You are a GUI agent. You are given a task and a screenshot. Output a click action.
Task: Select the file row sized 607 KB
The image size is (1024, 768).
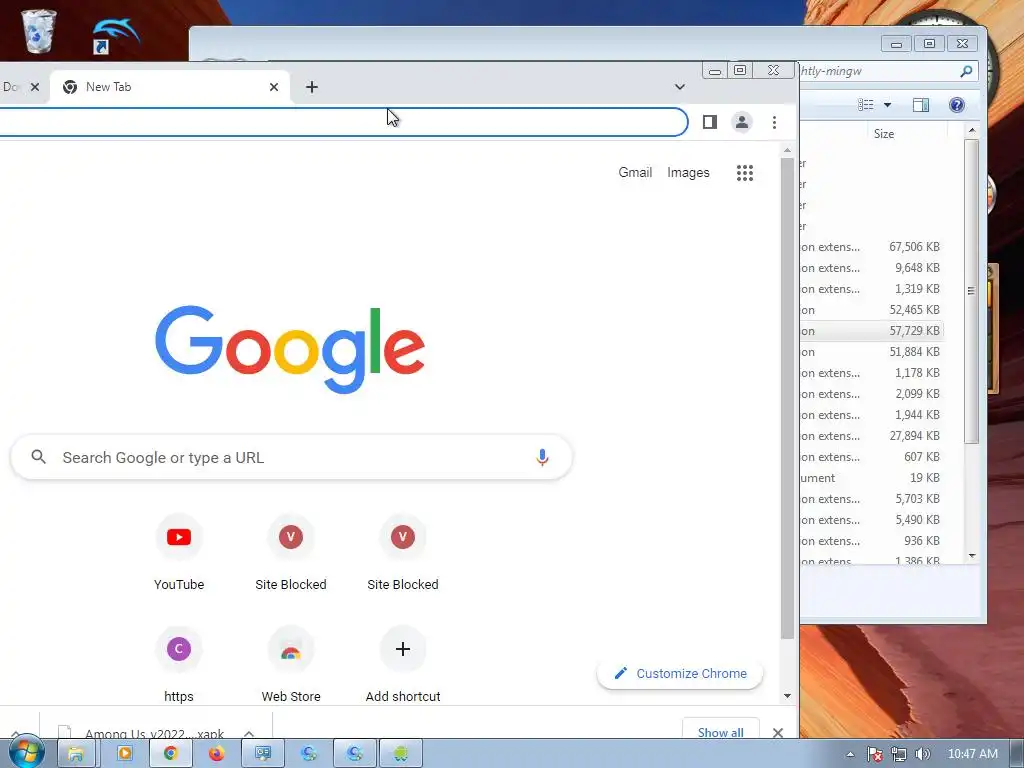(x=872, y=456)
